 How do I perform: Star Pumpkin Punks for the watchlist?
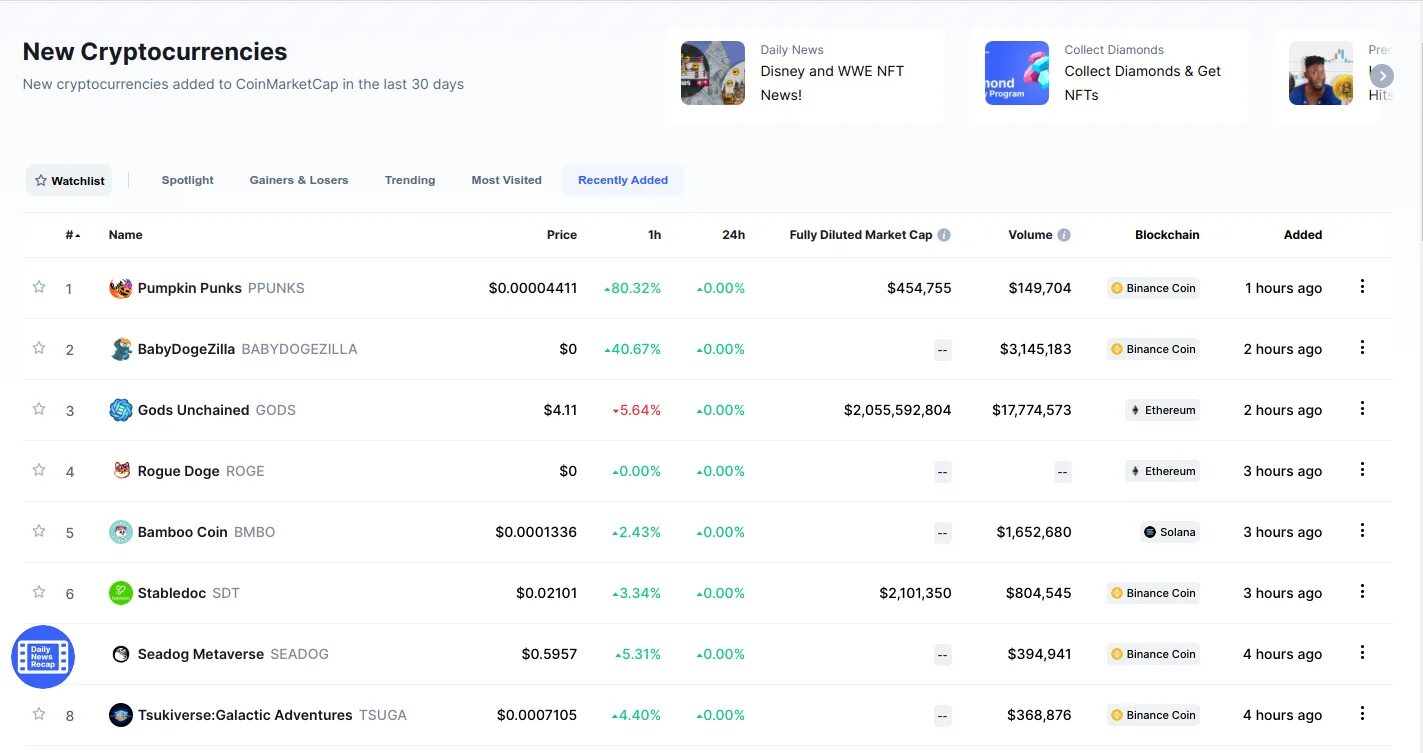coord(39,287)
